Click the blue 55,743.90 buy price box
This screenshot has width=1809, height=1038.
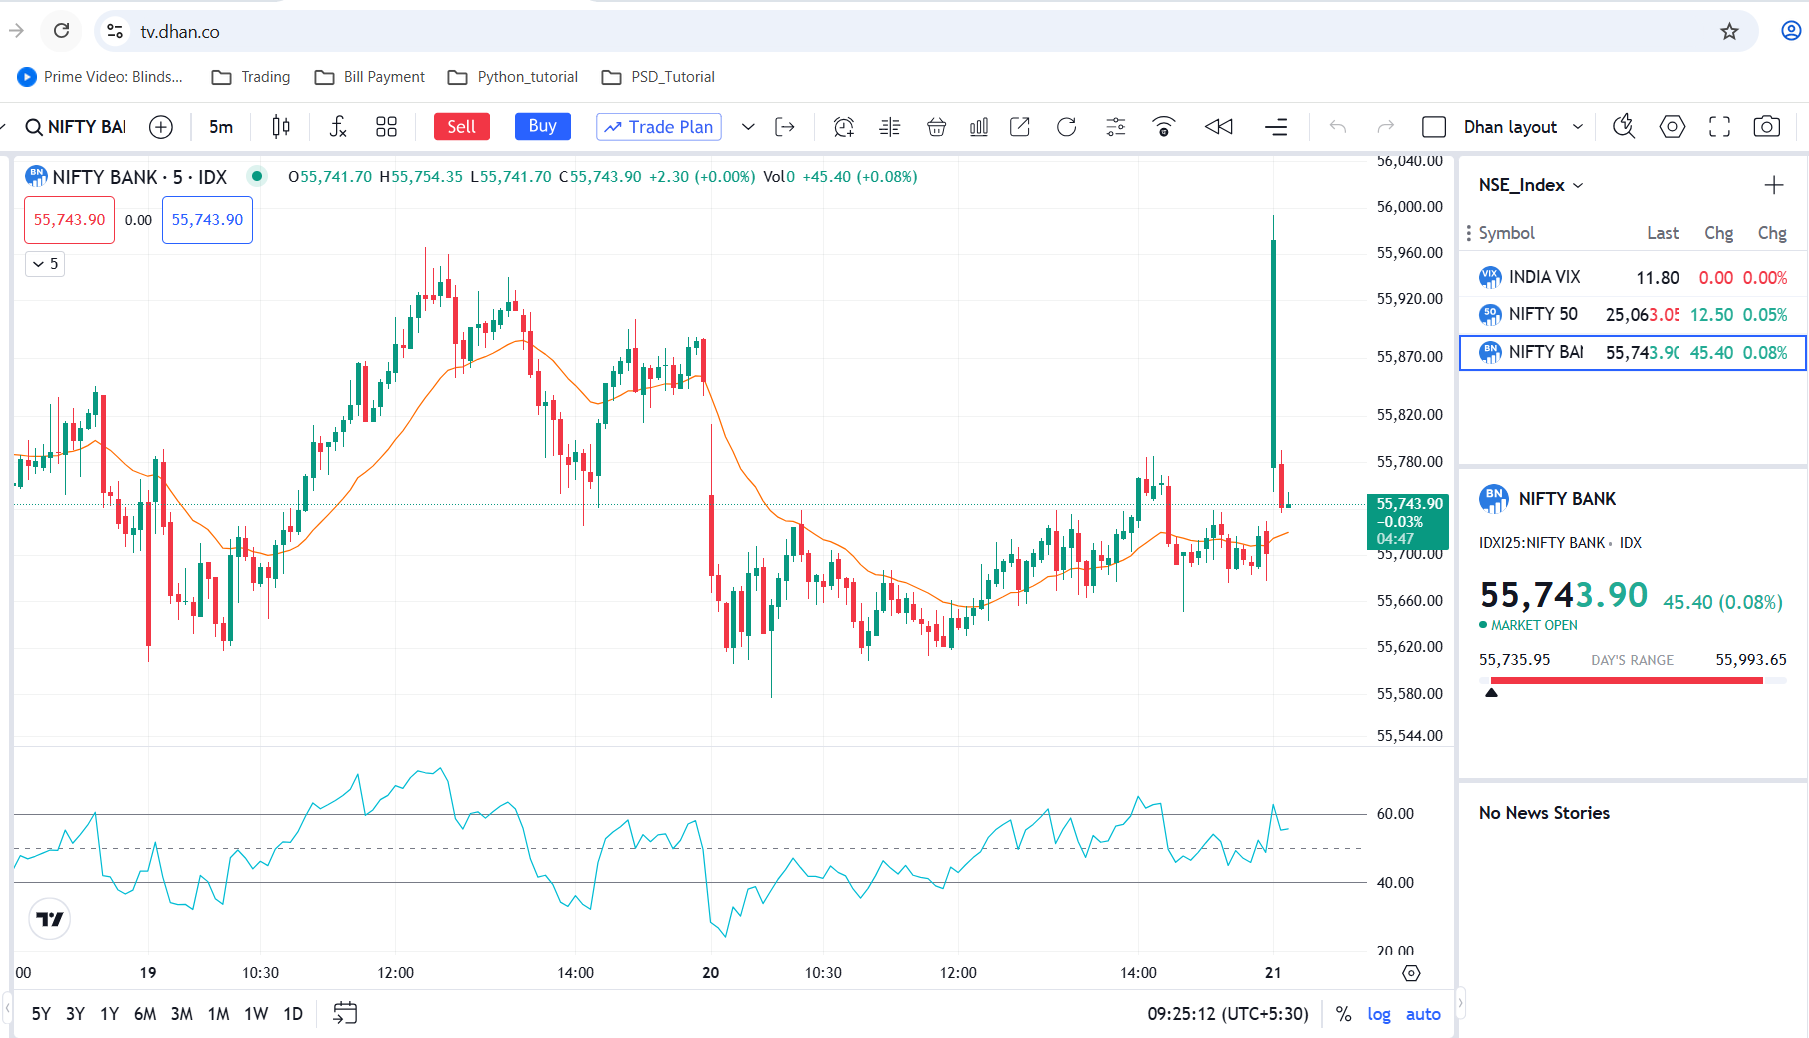tap(207, 220)
